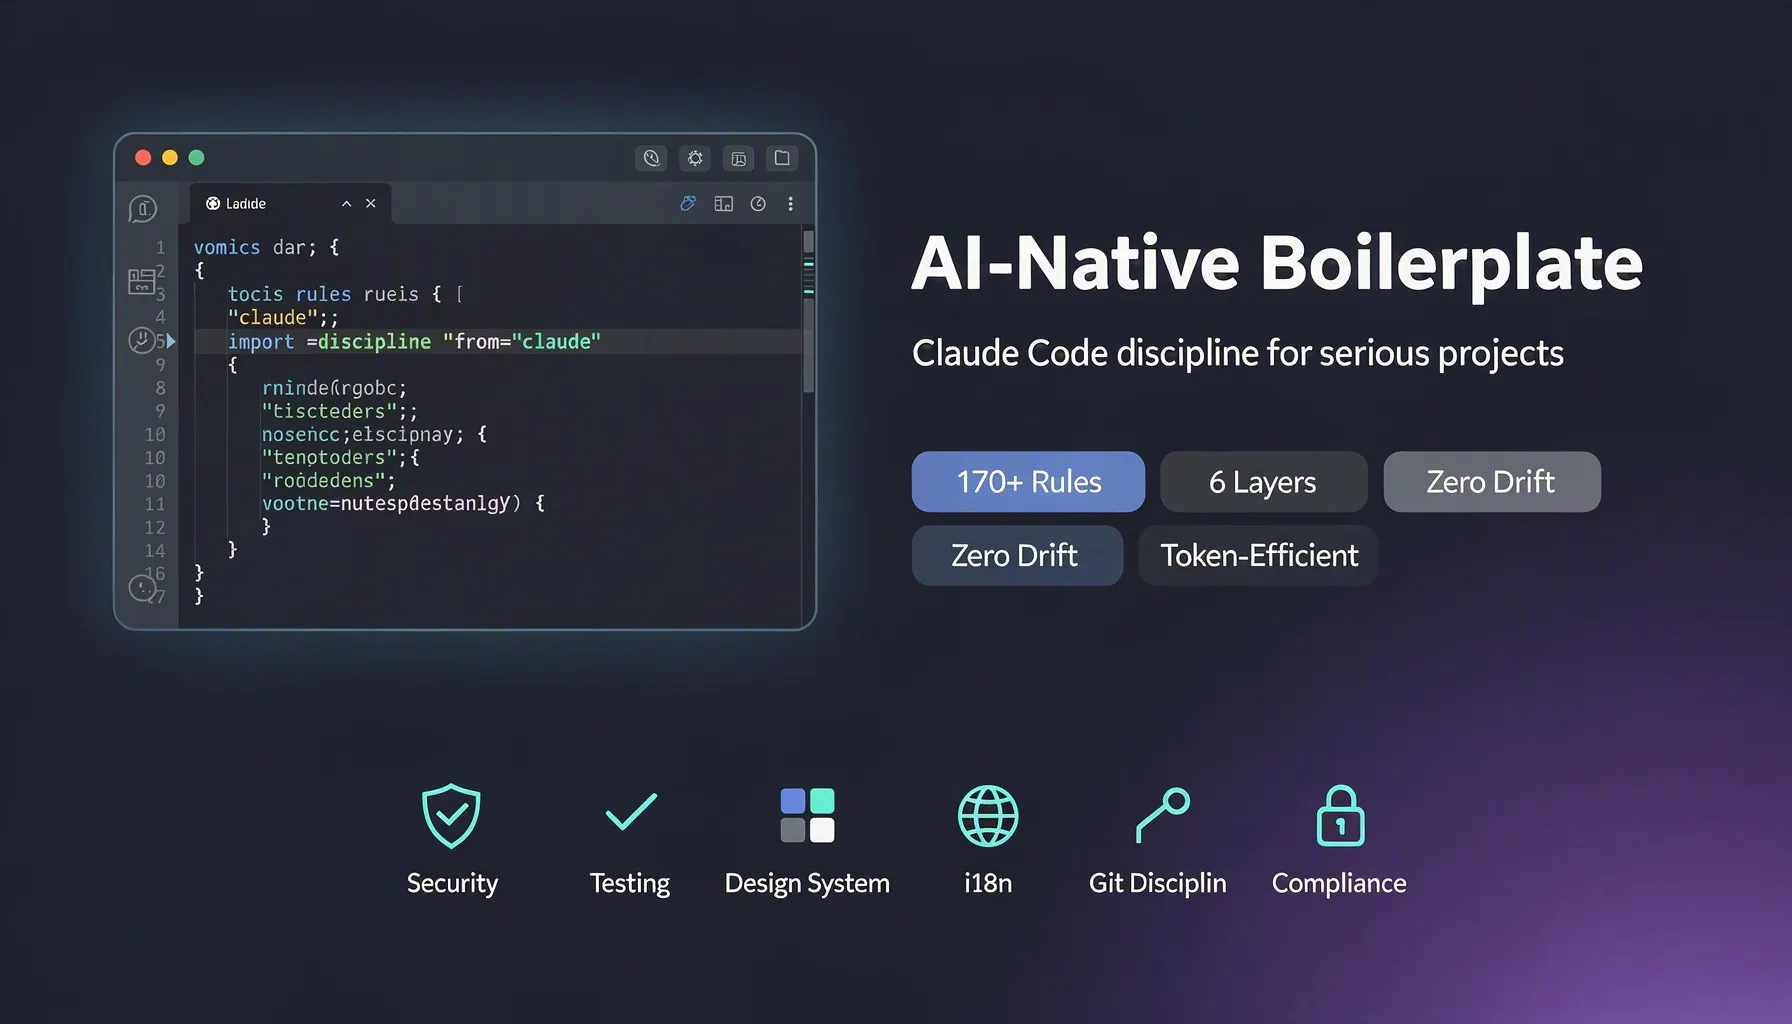Viewport: 1792px width, 1024px height.
Task: Open the chat bubble icon in editor sidebar
Action: (x=143, y=209)
